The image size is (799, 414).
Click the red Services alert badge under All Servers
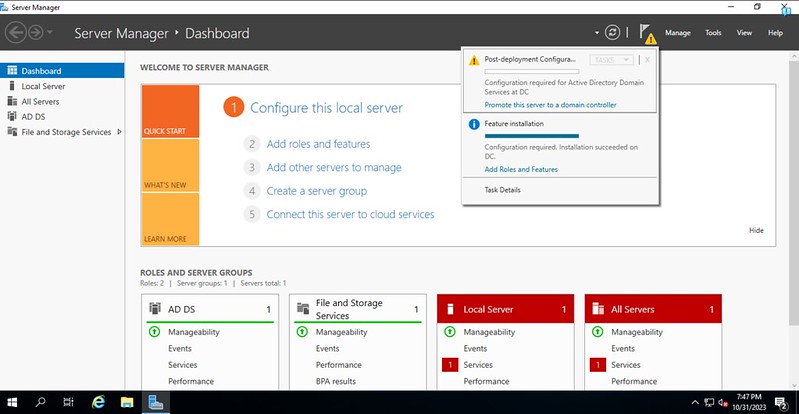click(598, 365)
